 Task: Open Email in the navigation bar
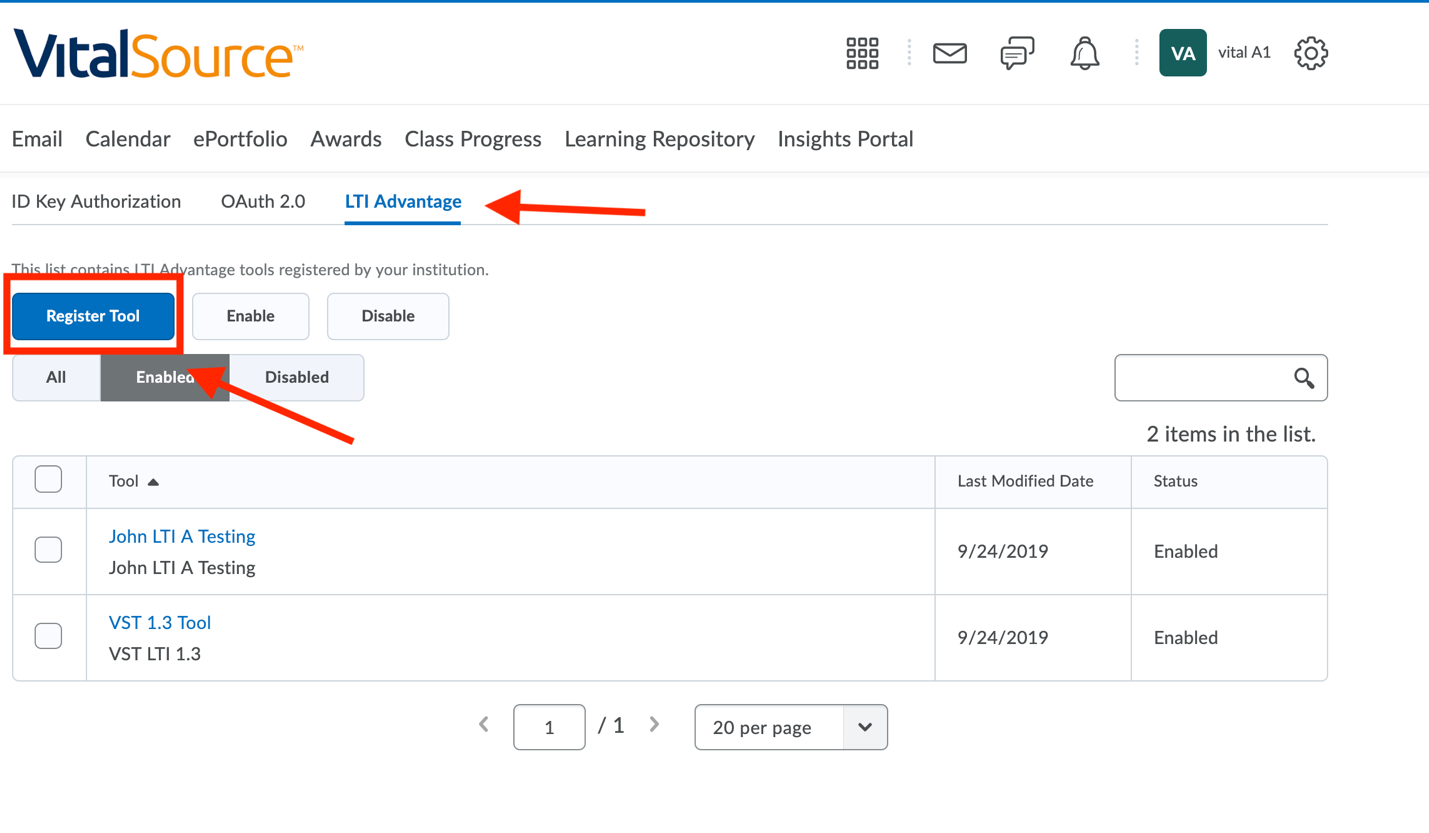coord(37,139)
